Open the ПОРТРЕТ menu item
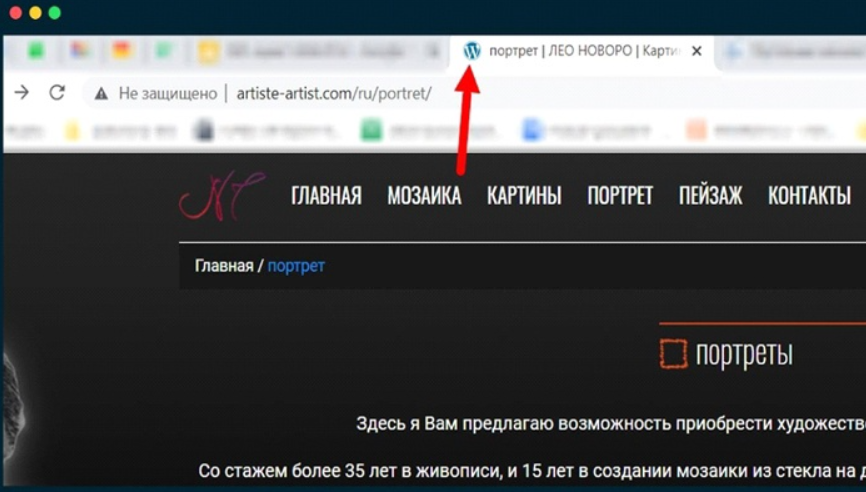 coord(620,195)
